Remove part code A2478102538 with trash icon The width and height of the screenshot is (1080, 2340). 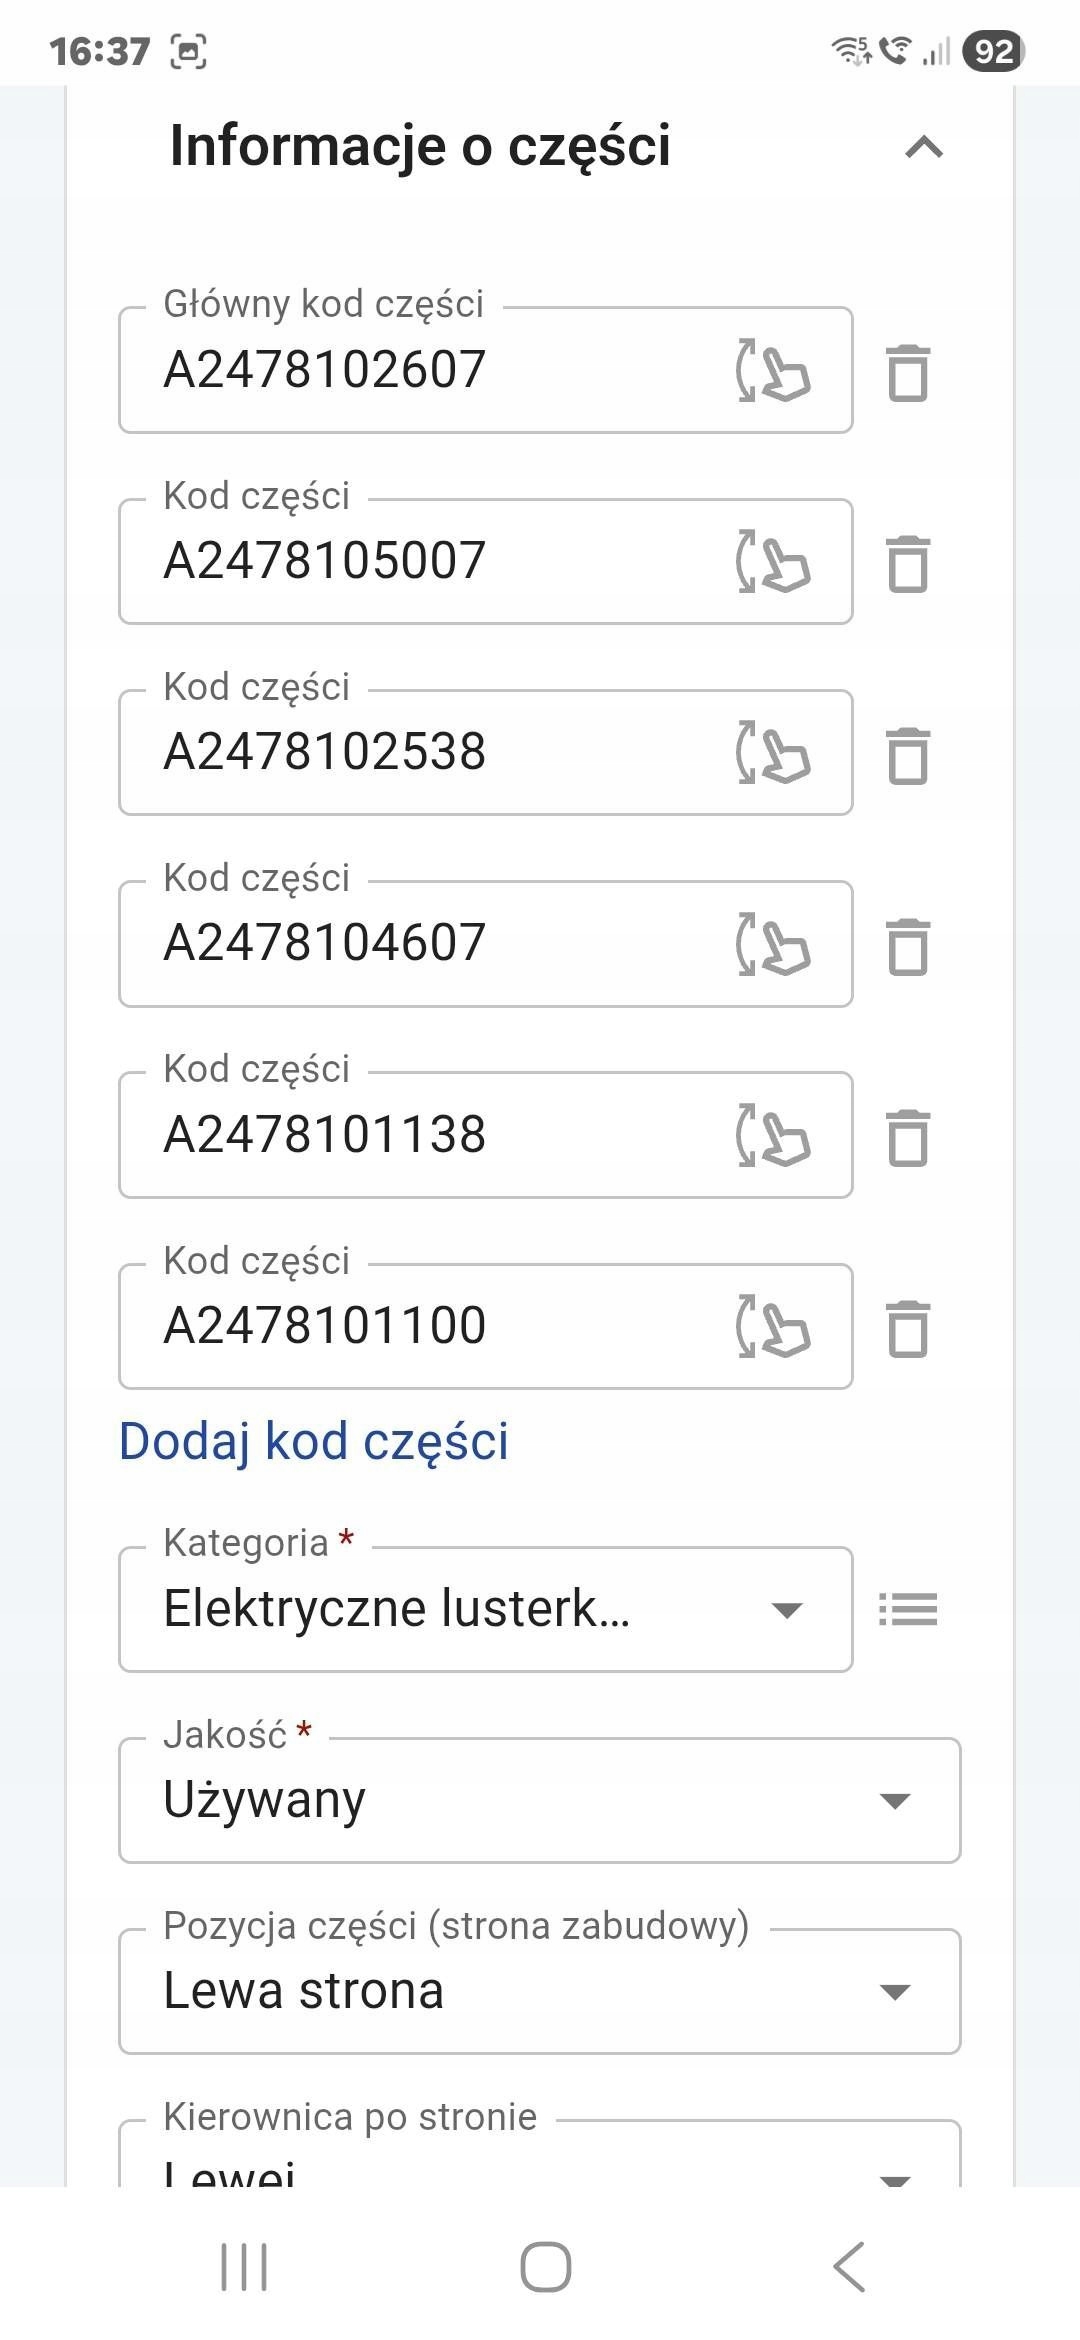[908, 755]
